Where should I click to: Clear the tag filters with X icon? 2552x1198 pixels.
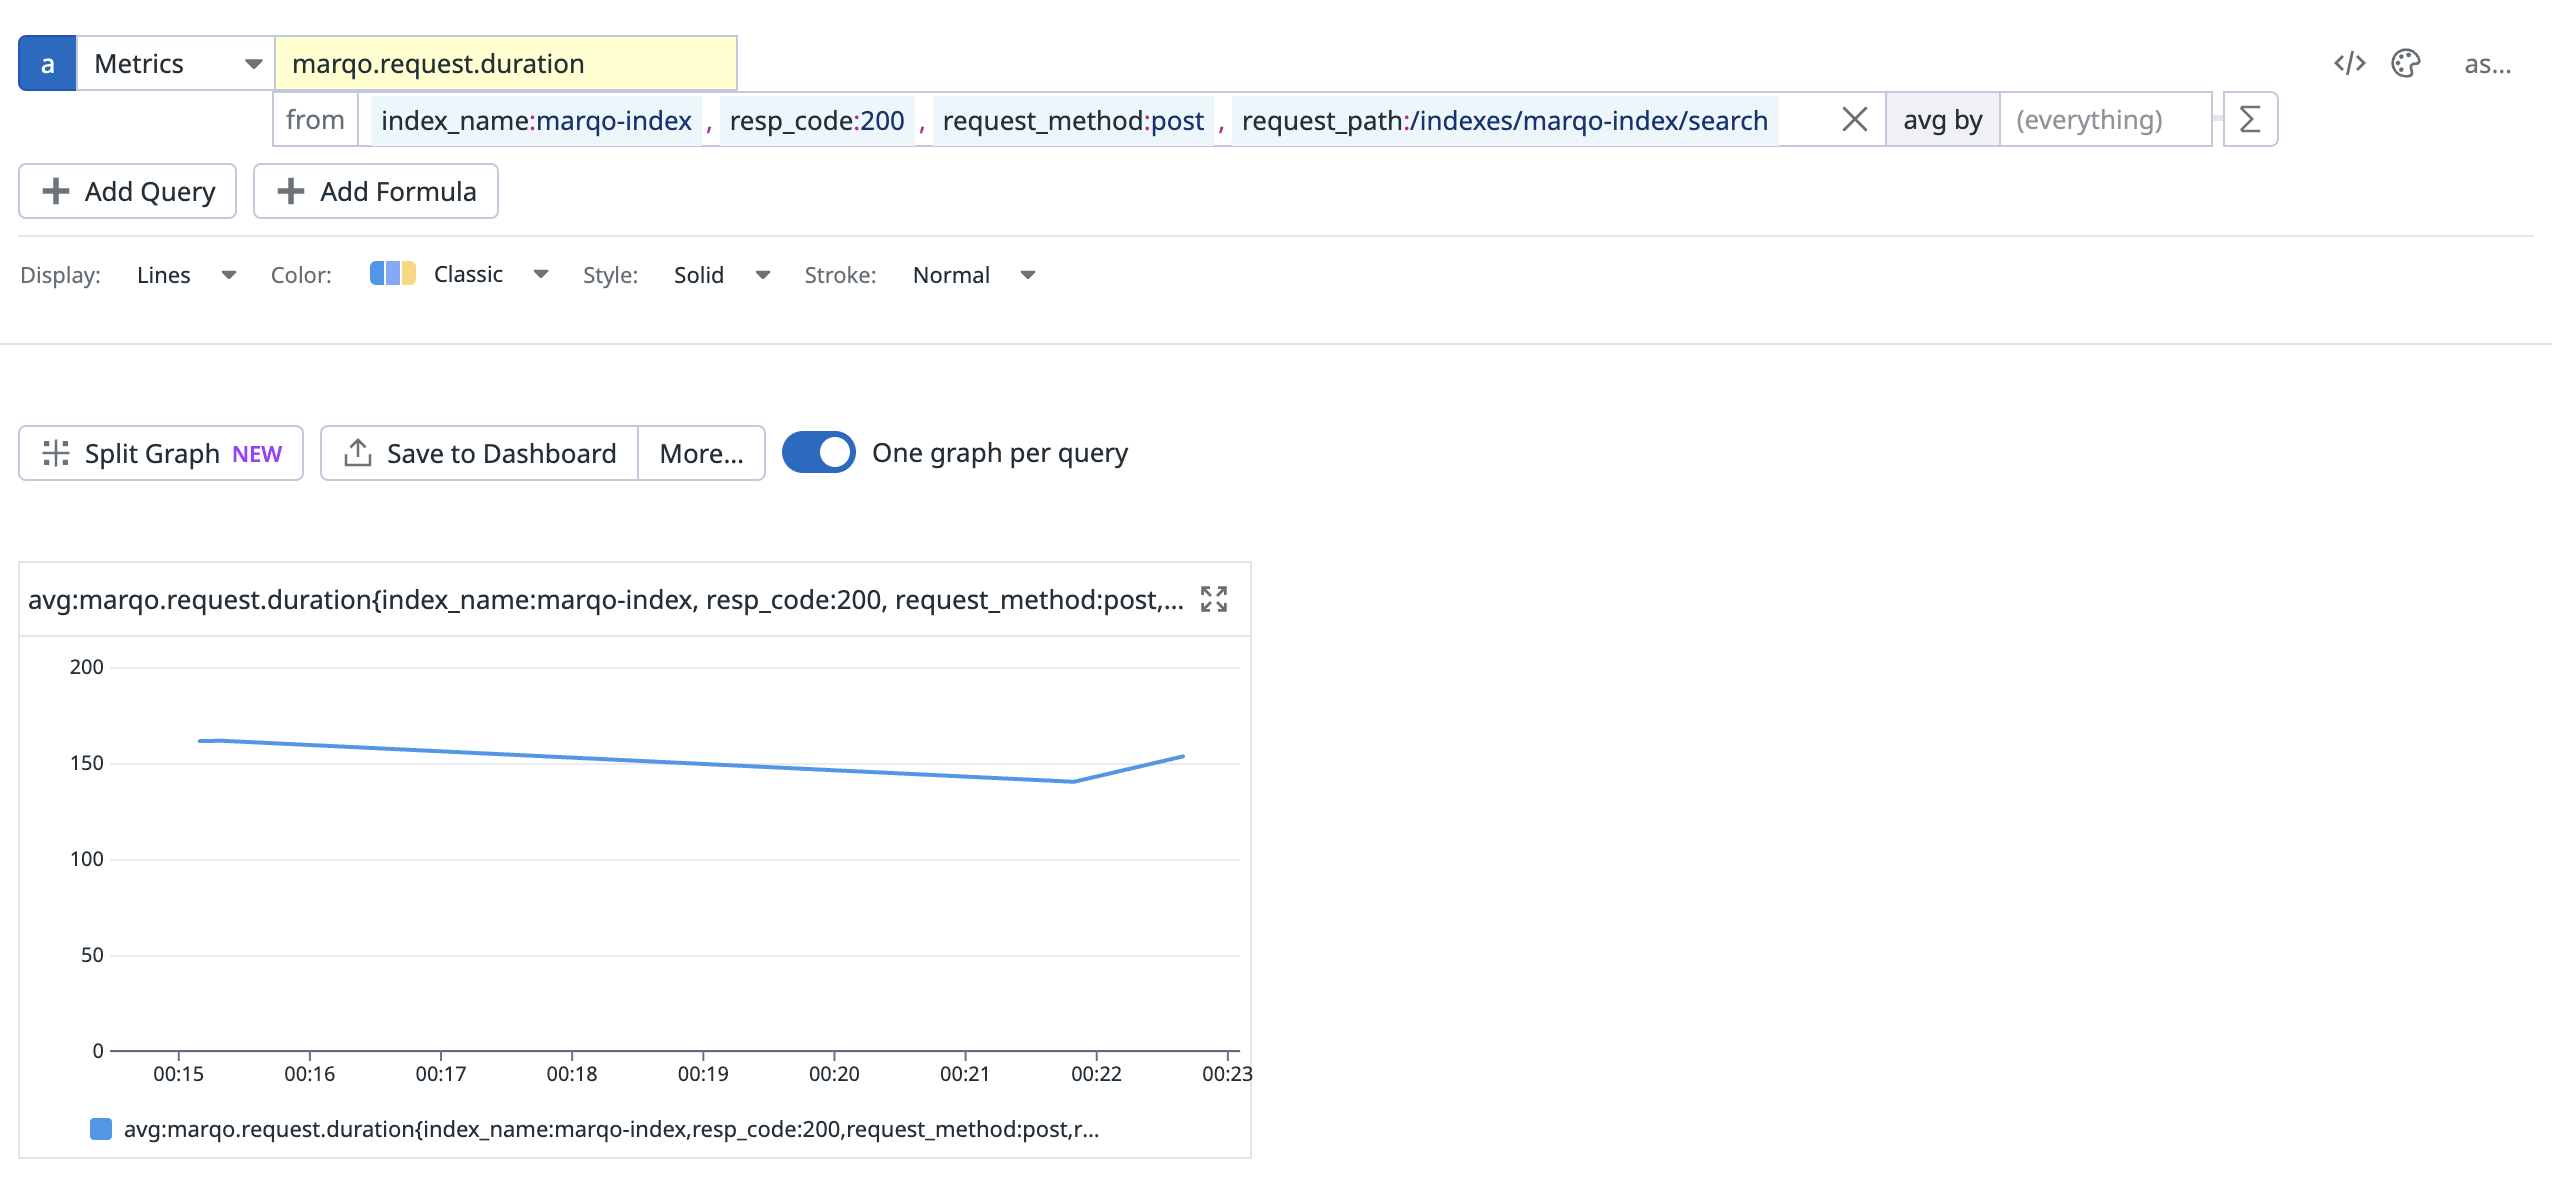(1854, 120)
